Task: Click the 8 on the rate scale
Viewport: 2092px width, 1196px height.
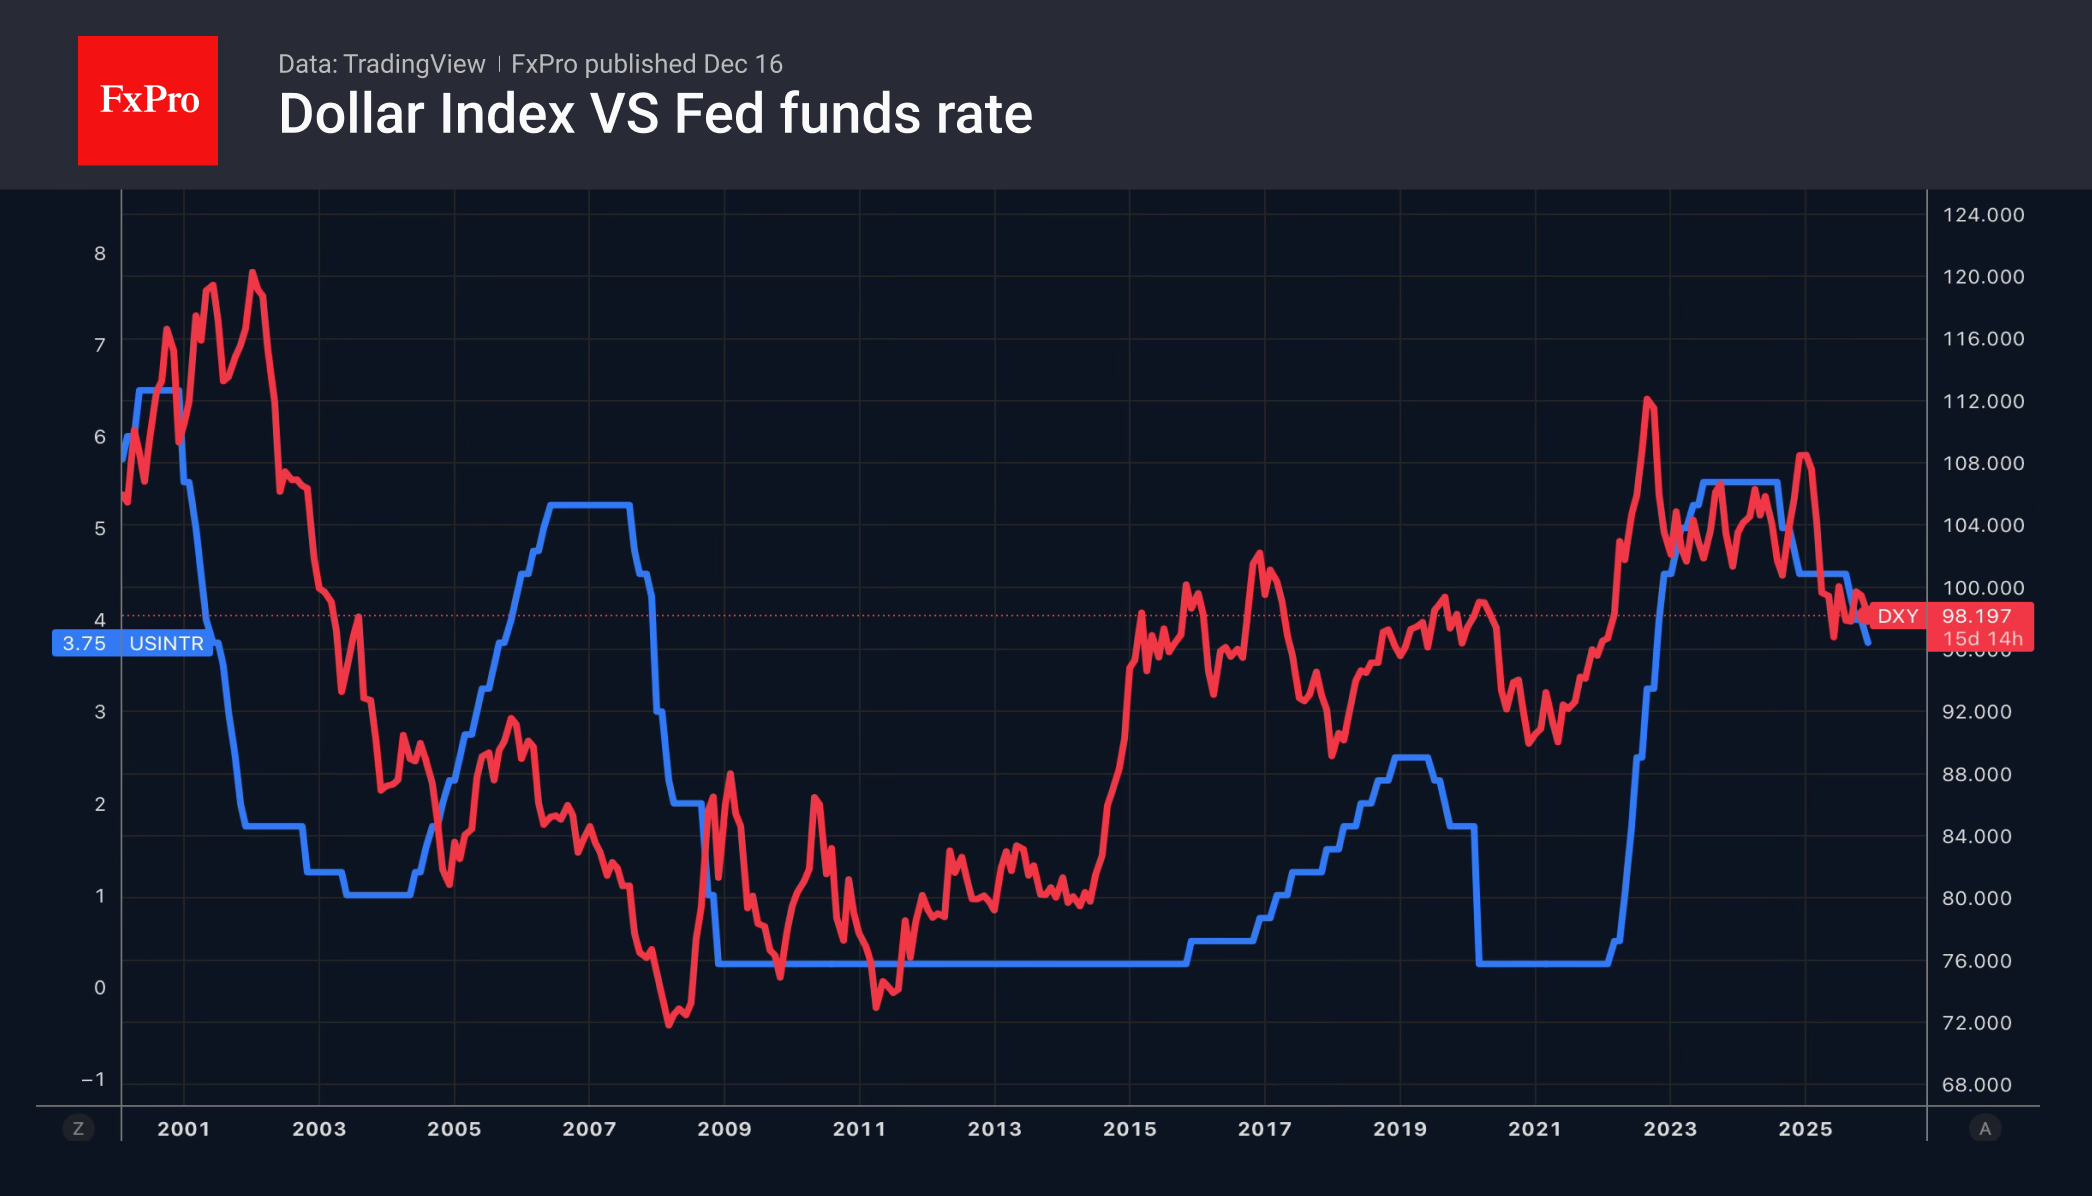Action: [100, 254]
